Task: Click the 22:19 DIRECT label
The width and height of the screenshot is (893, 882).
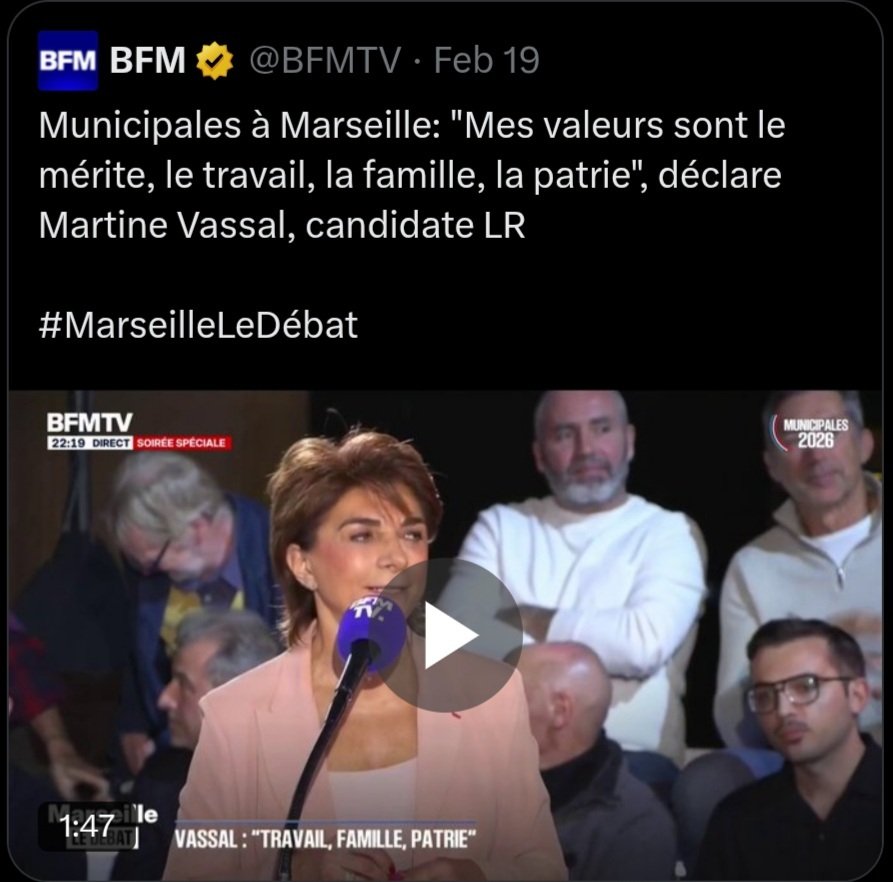Action: click(90, 443)
